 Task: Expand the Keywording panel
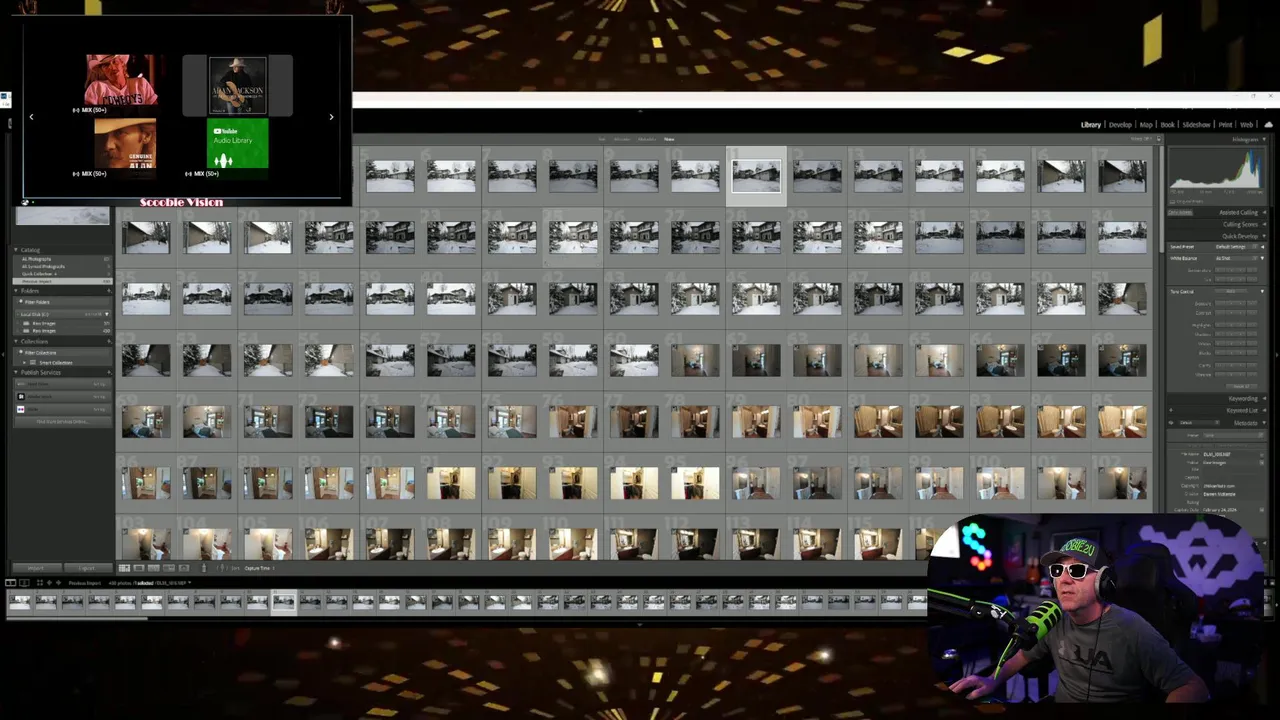point(1264,399)
